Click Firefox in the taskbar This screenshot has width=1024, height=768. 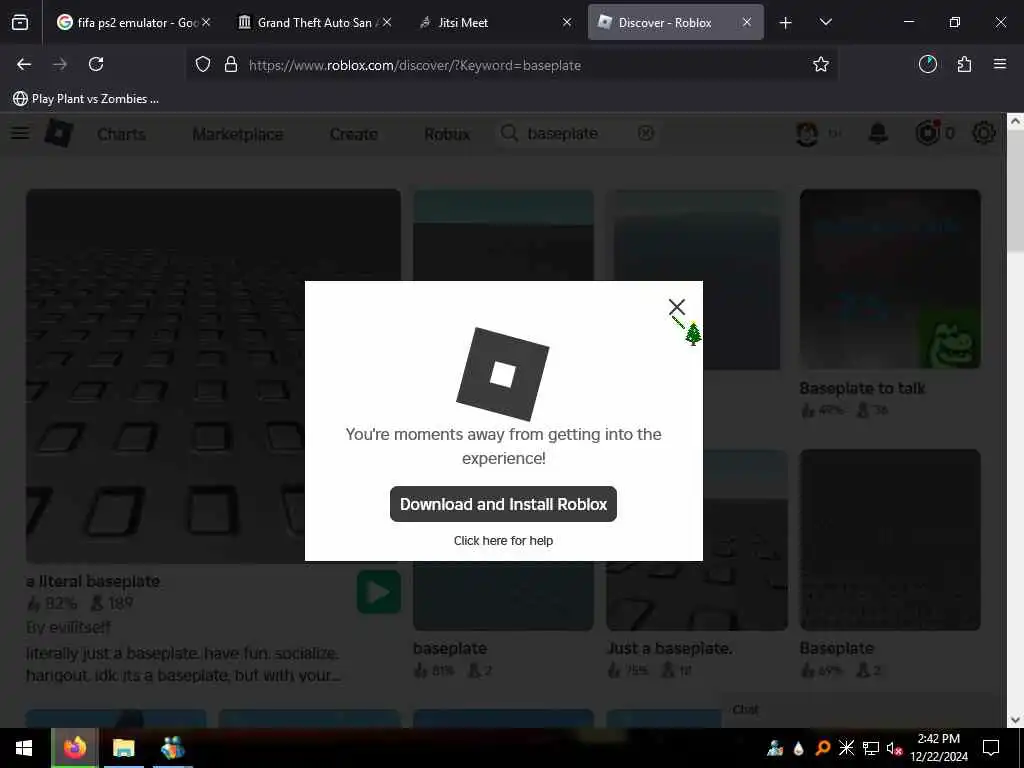pos(74,748)
